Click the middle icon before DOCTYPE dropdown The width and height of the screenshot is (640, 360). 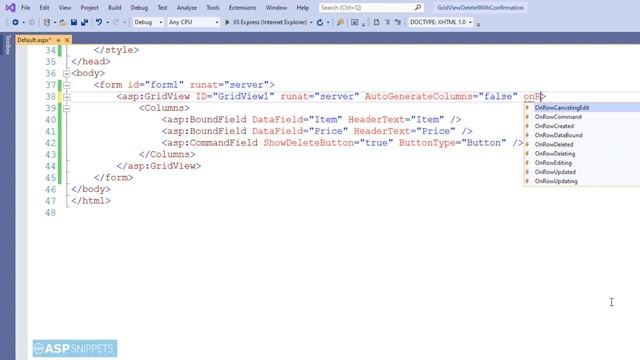click(x=387, y=22)
